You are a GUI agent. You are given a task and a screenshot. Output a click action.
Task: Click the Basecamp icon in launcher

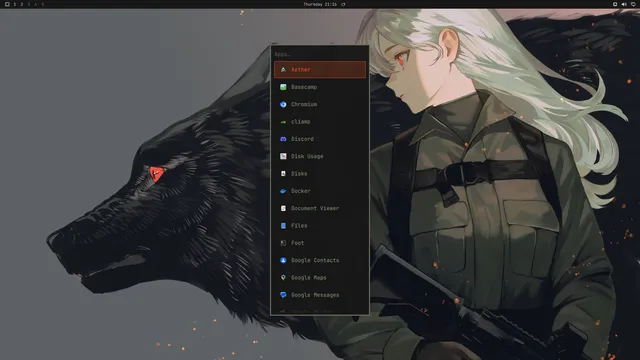pyautogui.click(x=283, y=87)
